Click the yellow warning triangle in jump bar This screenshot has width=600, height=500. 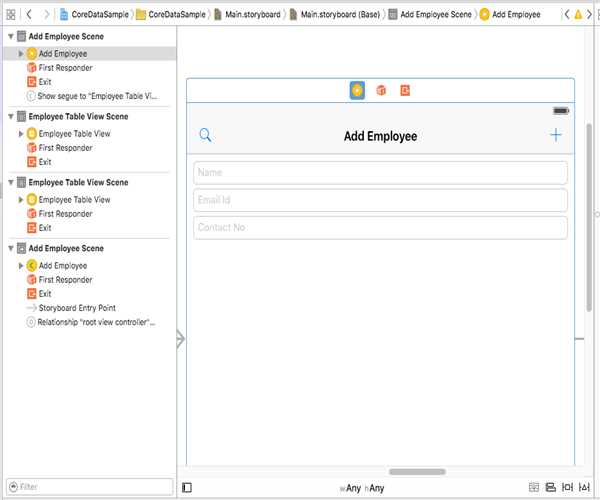[577, 15]
